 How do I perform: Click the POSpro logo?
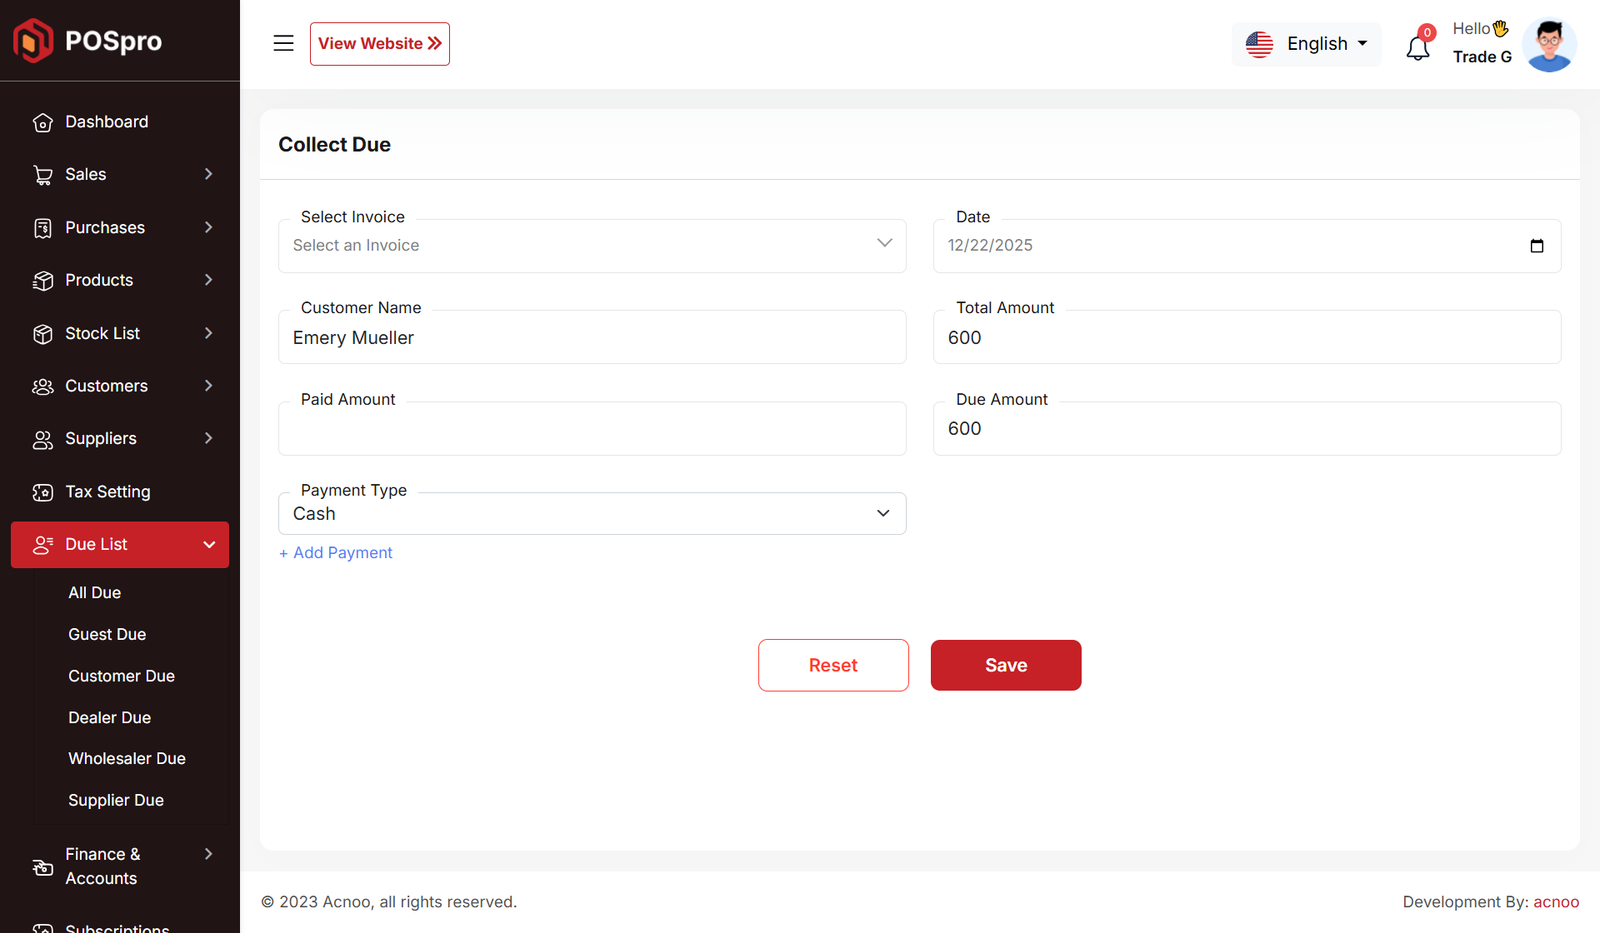click(88, 41)
